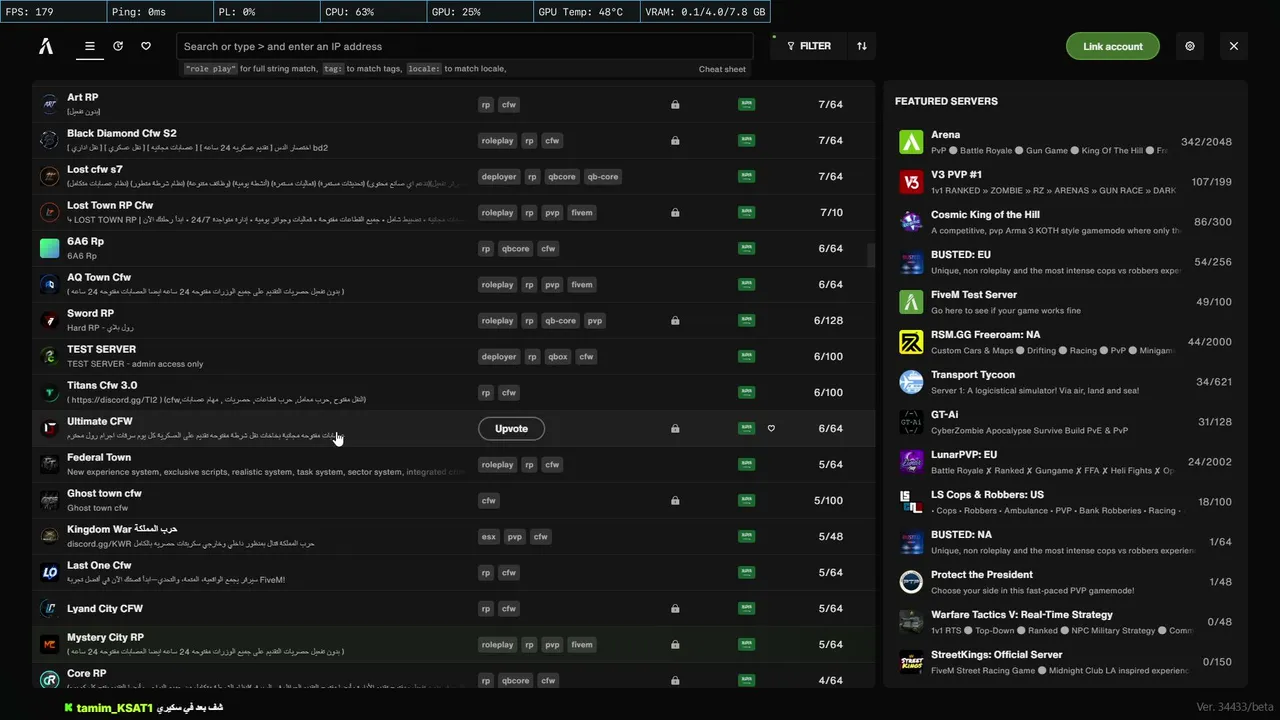Click the green 6A6 Rp server icon
1280x720 pixels.
(x=49, y=248)
